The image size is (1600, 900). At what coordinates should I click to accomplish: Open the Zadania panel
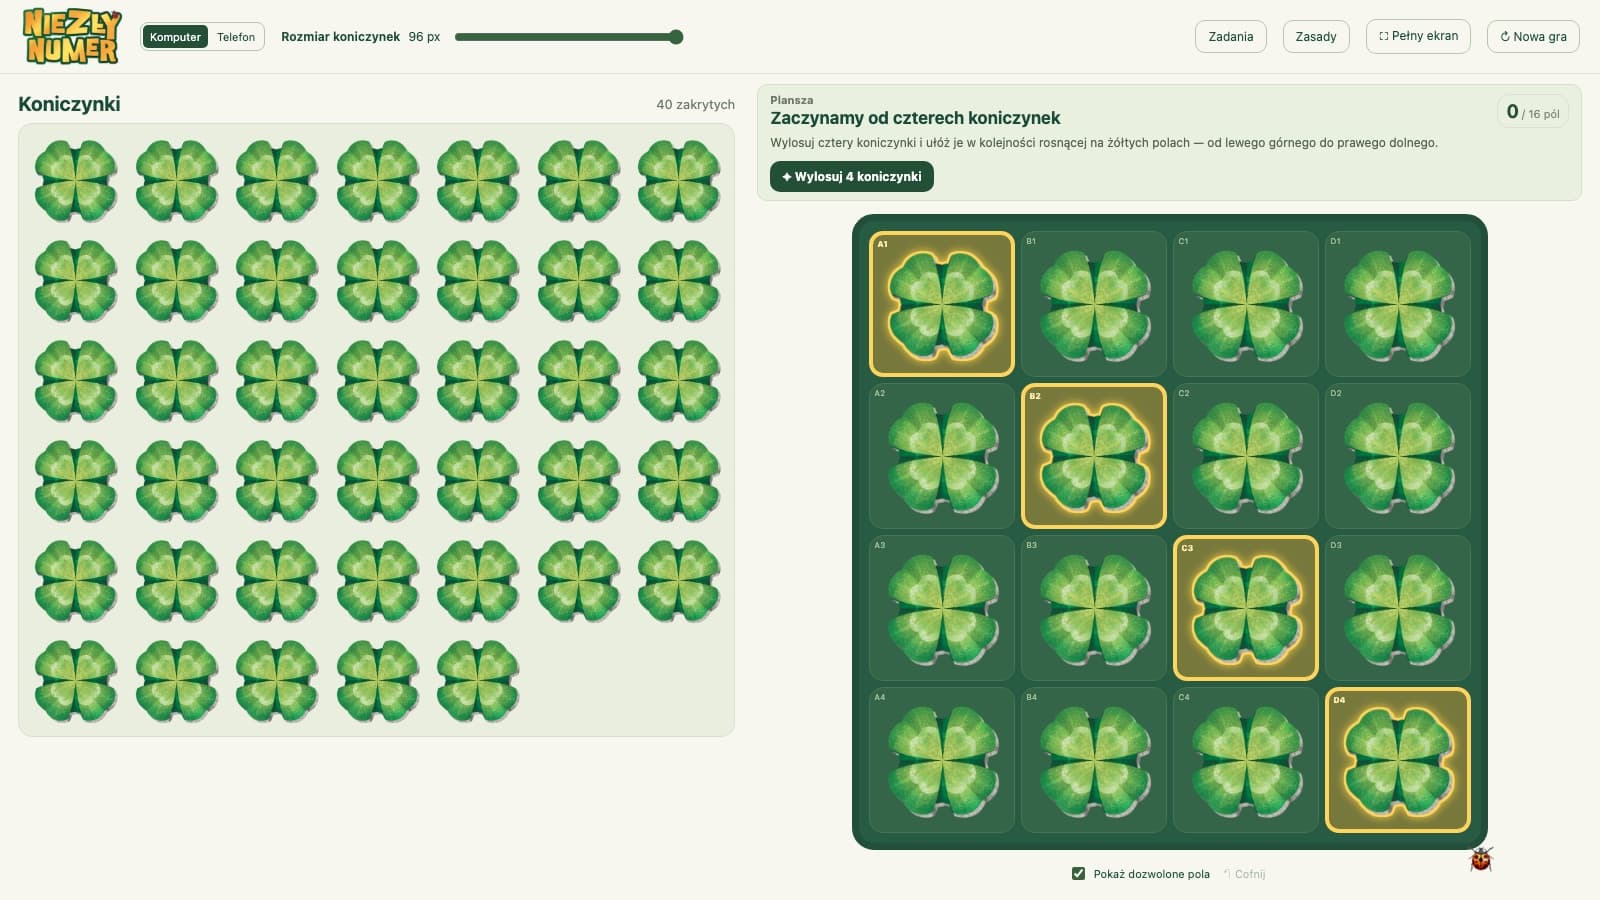coord(1230,37)
